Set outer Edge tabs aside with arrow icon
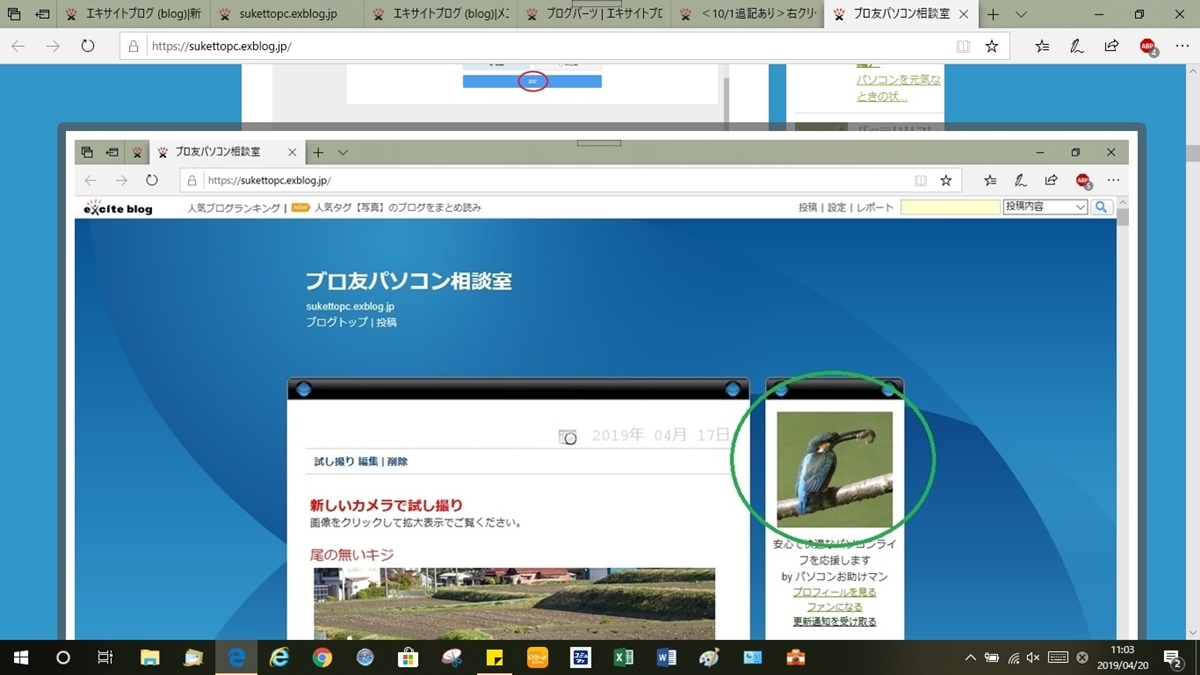The height and width of the screenshot is (675, 1200). [x=43, y=14]
